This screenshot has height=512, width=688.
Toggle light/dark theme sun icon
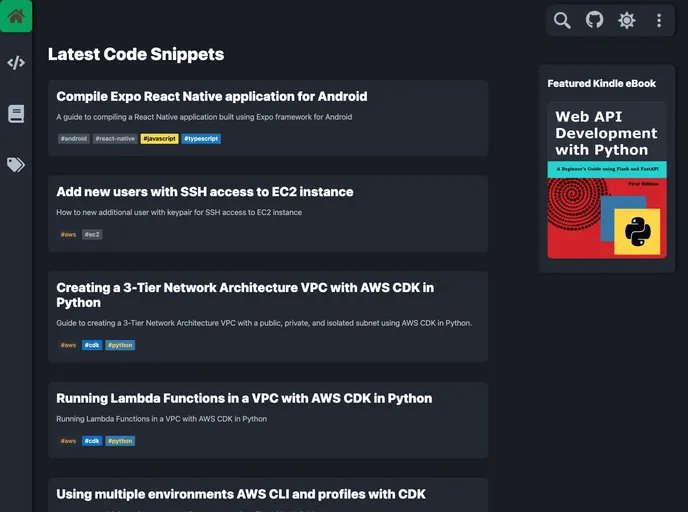(627, 20)
